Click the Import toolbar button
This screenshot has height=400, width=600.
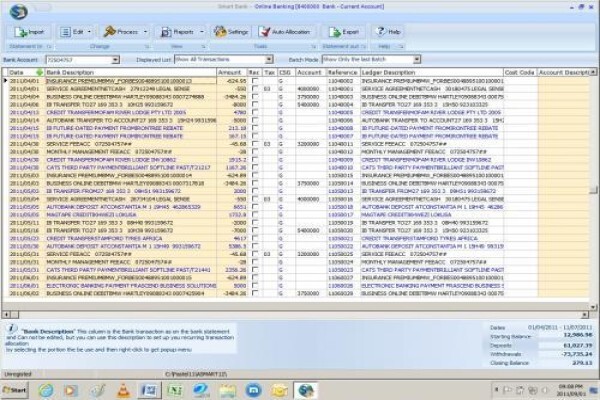click(29, 32)
